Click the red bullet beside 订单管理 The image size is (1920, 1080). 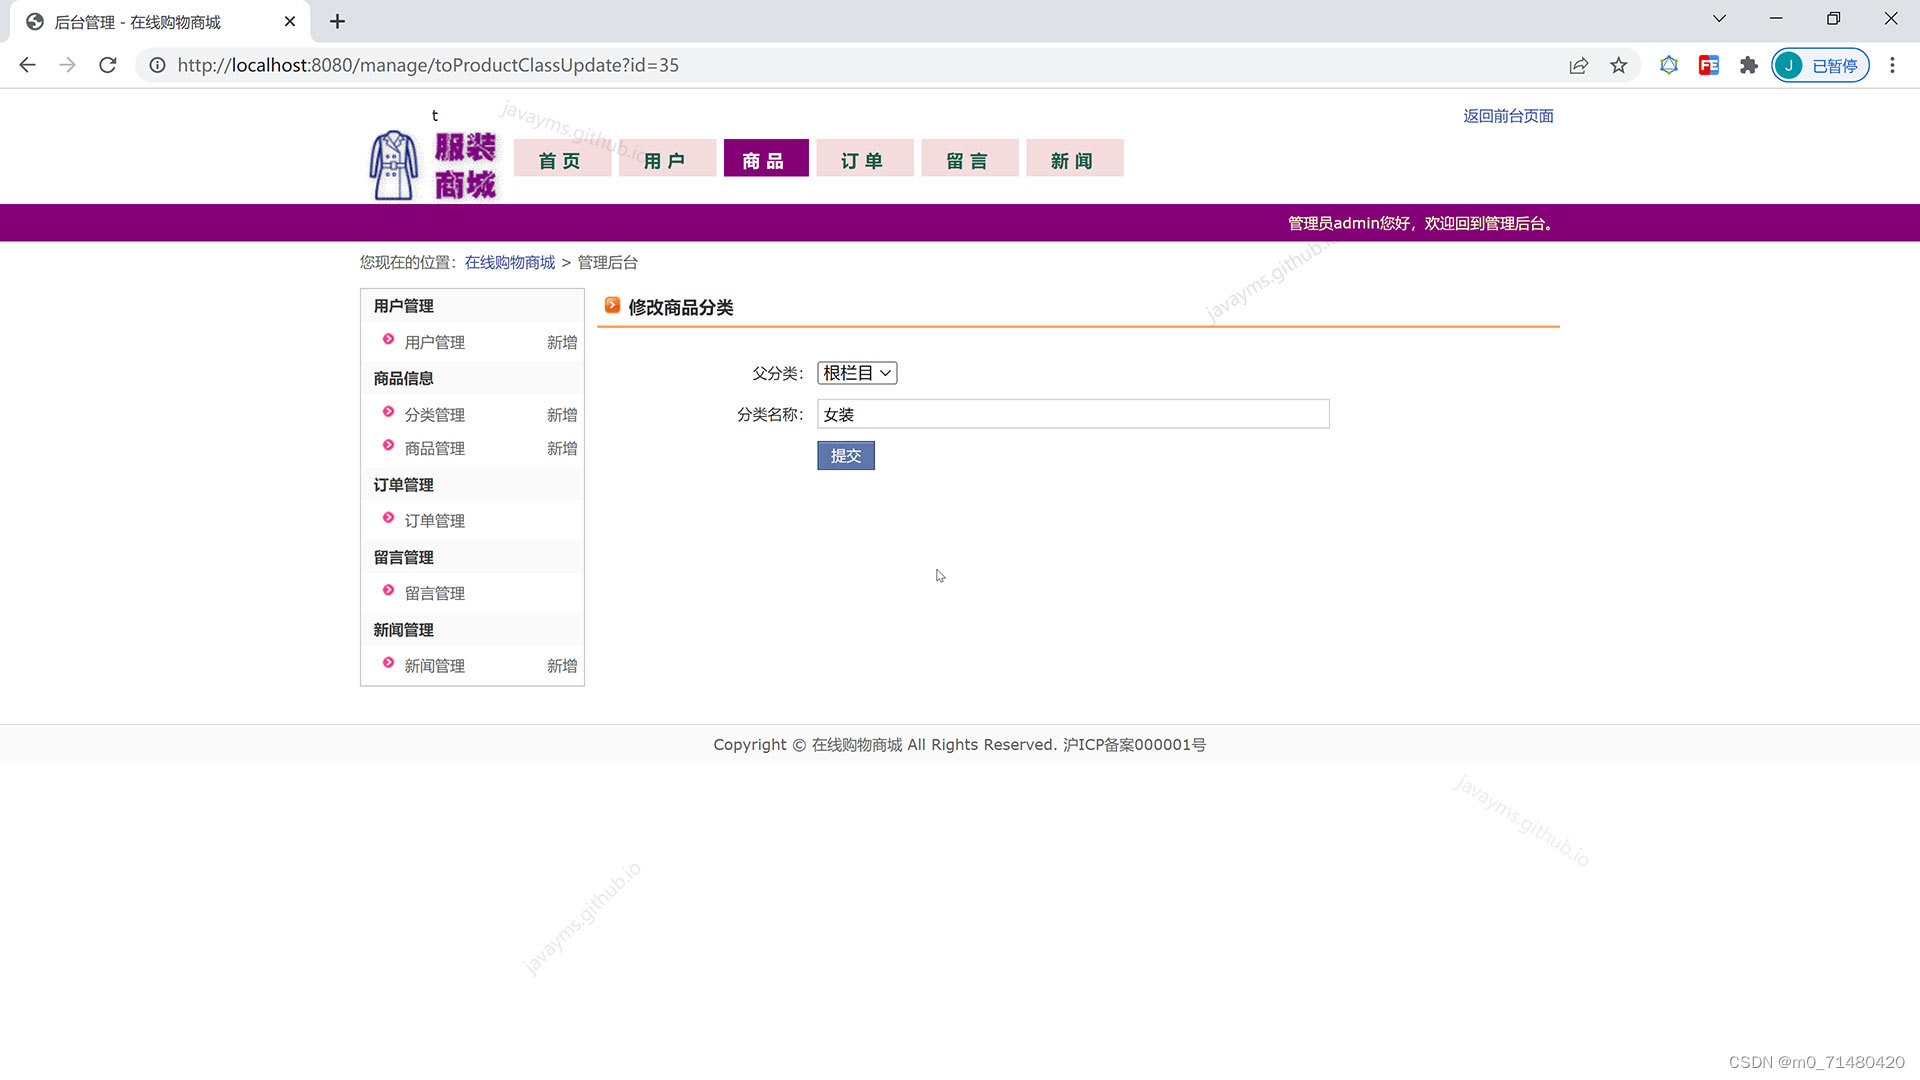(388, 517)
